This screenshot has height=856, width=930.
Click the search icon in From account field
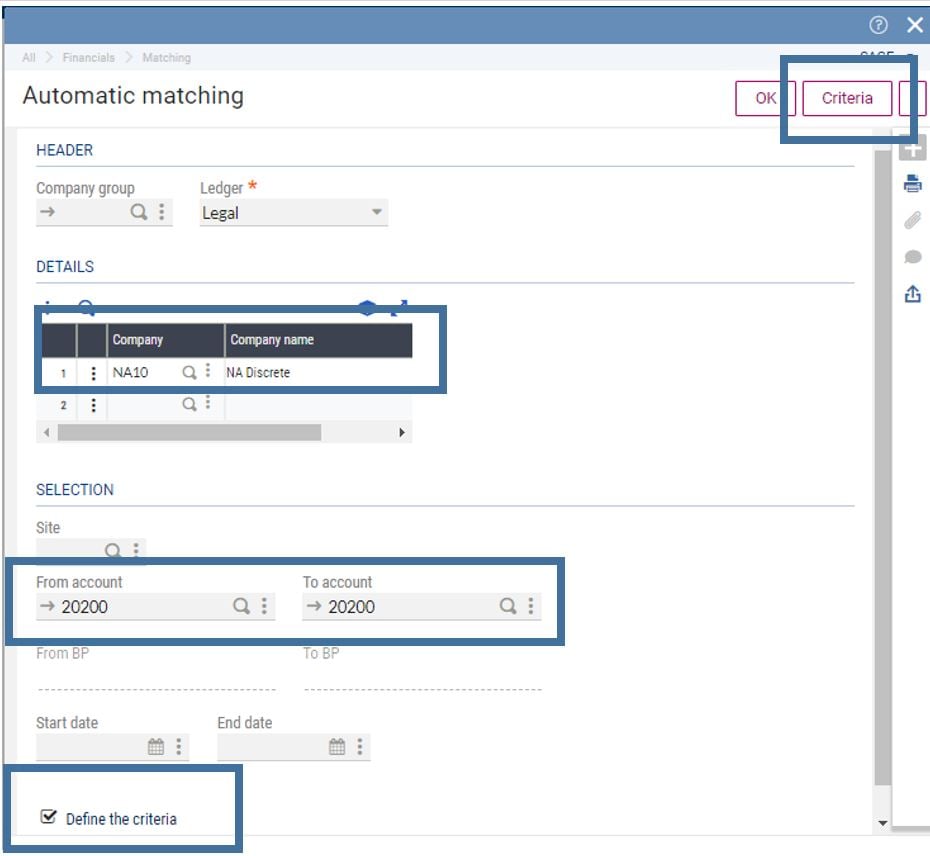(x=241, y=606)
